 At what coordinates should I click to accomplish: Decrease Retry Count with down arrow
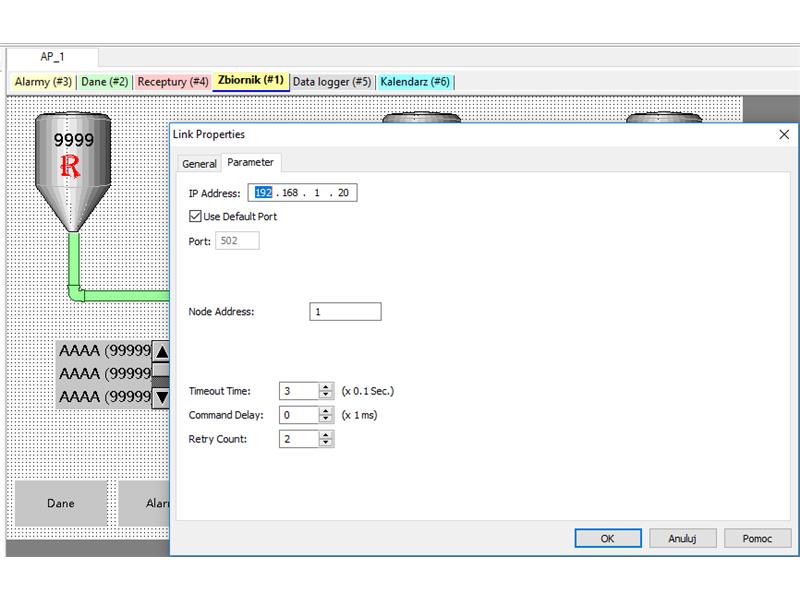point(326,443)
